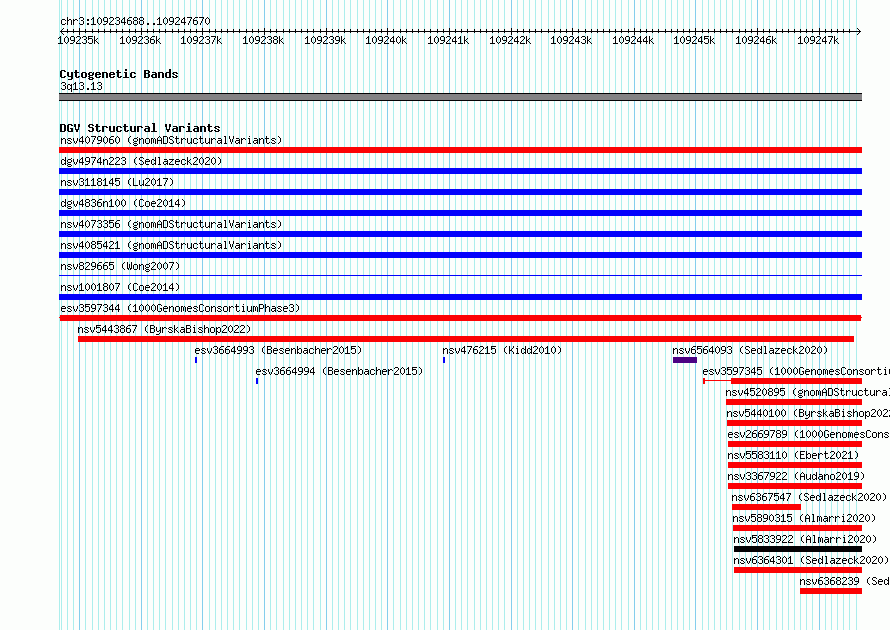Click the blue bar under nsv1001807

(460, 297)
